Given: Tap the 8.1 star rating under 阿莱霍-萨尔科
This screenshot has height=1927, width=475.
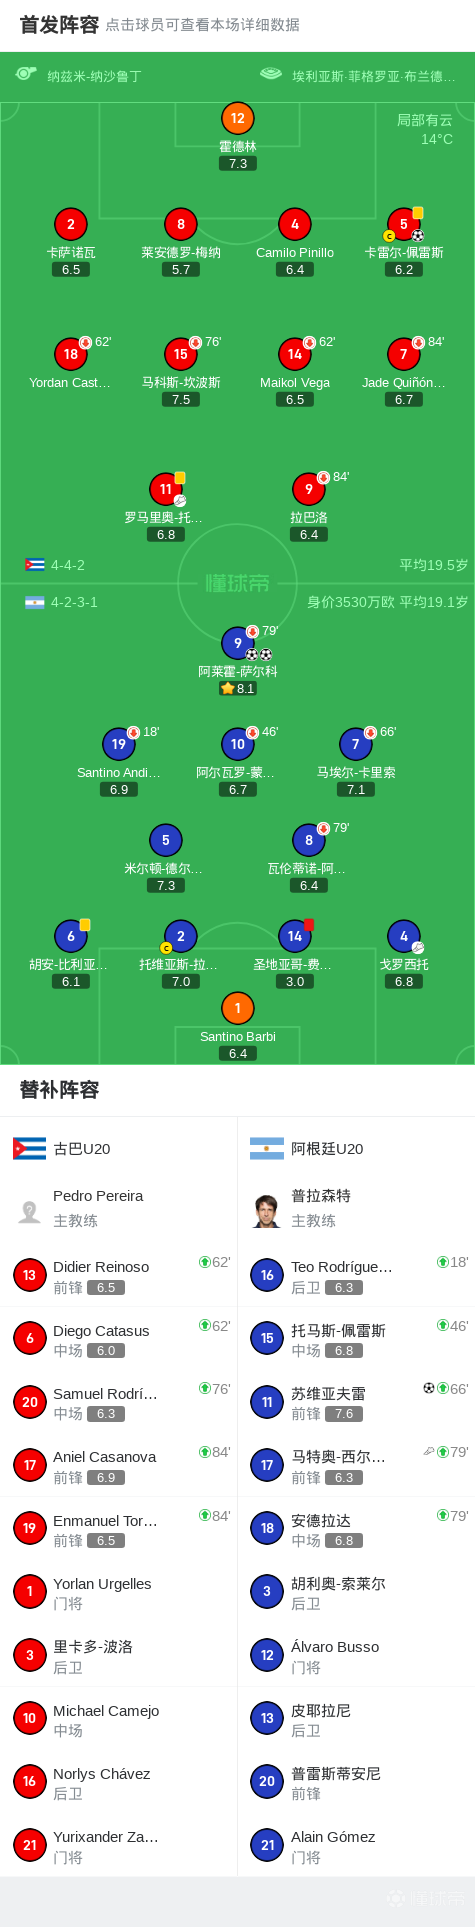Looking at the screenshot, I should pos(238,688).
